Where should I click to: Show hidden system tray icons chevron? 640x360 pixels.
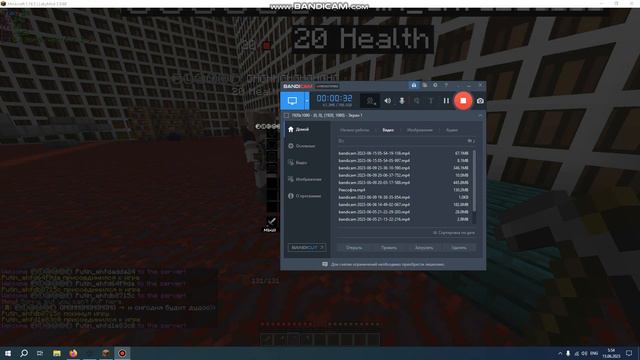click(x=560, y=353)
